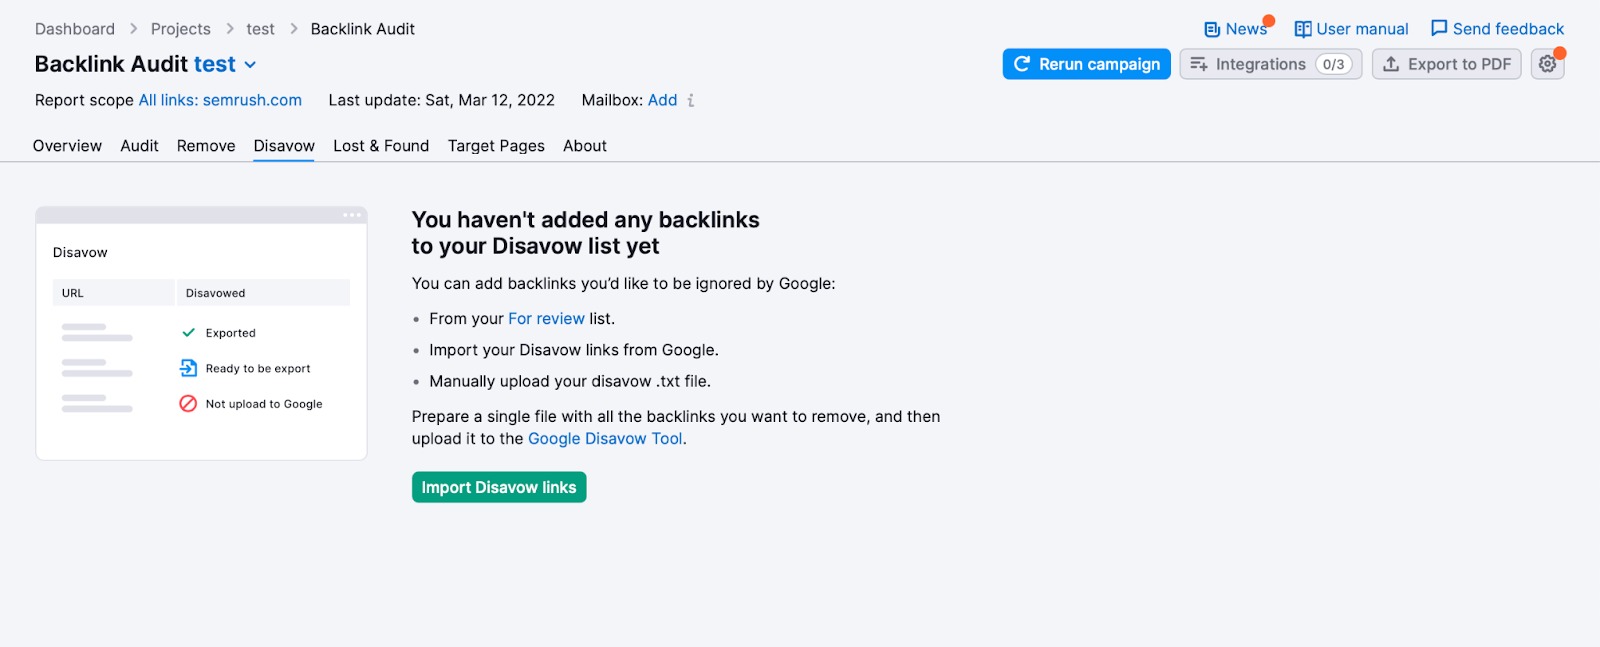This screenshot has height=647, width=1600.
Task: Expand the project name dropdown chevron
Action: [x=250, y=65]
